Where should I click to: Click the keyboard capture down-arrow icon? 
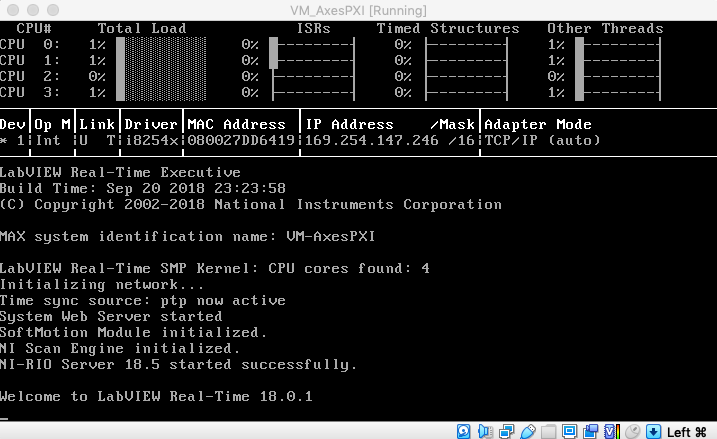[x=653, y=431]
